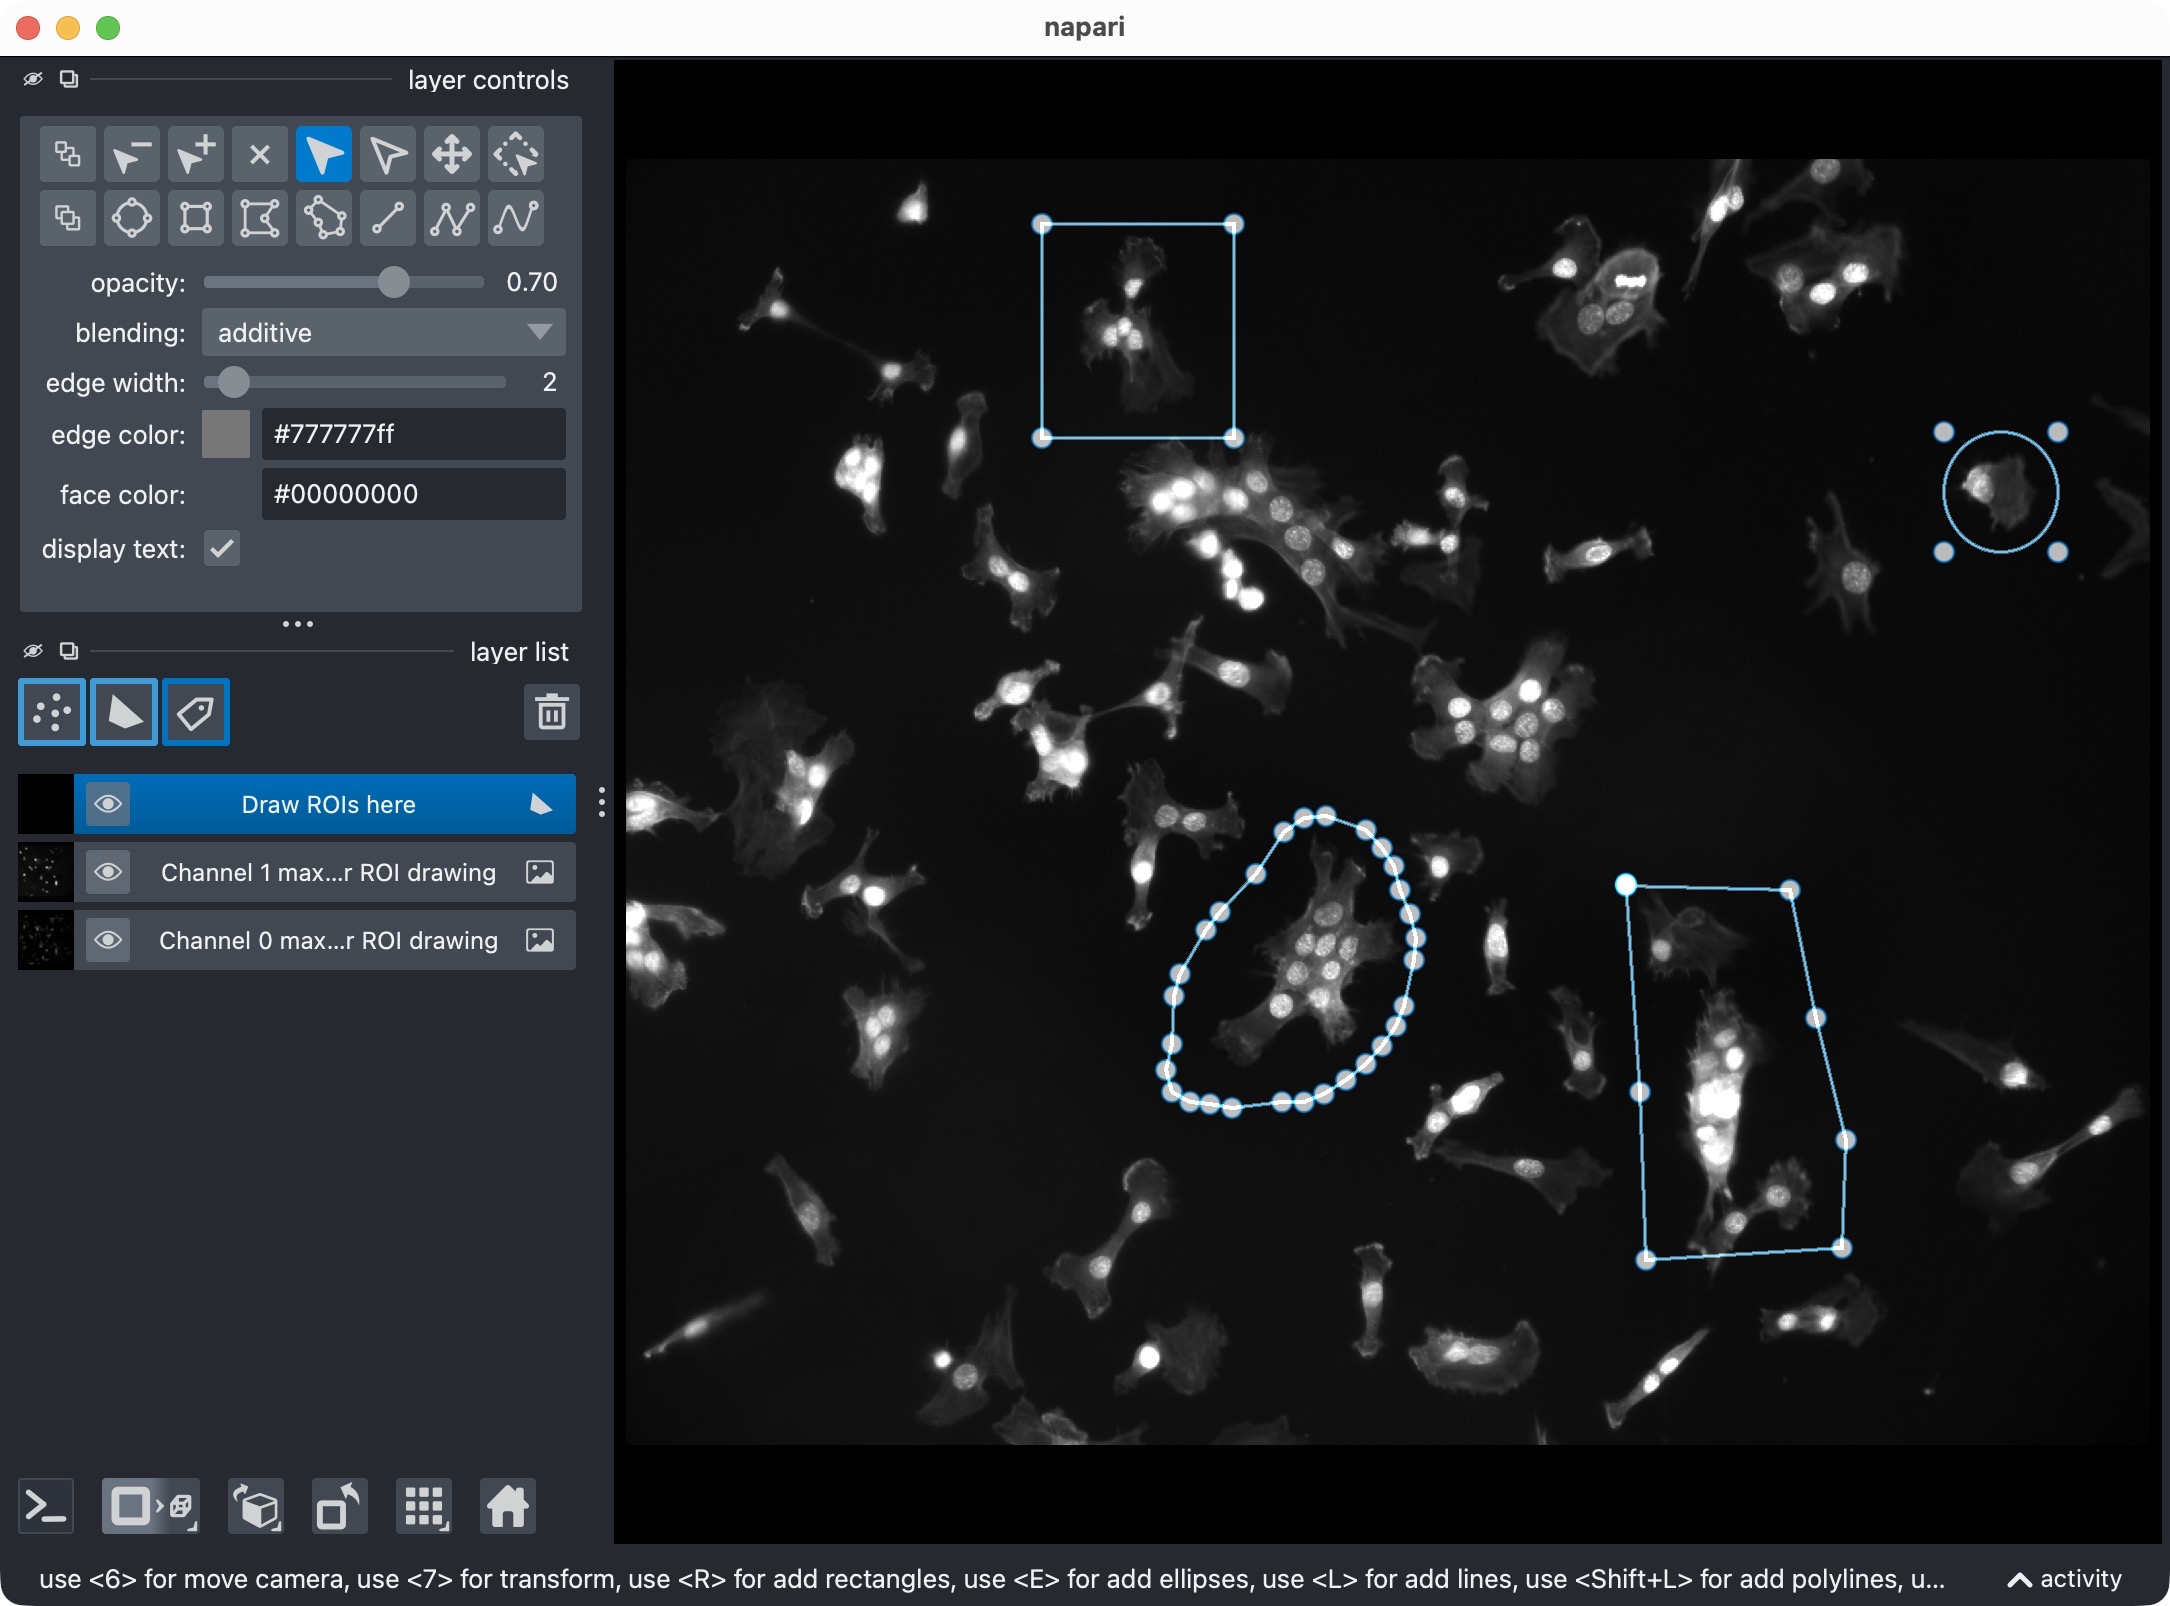The height and width of the screenshot is (1606, 2170).
Task: Choose the add path tool
Action: (516, 218)
